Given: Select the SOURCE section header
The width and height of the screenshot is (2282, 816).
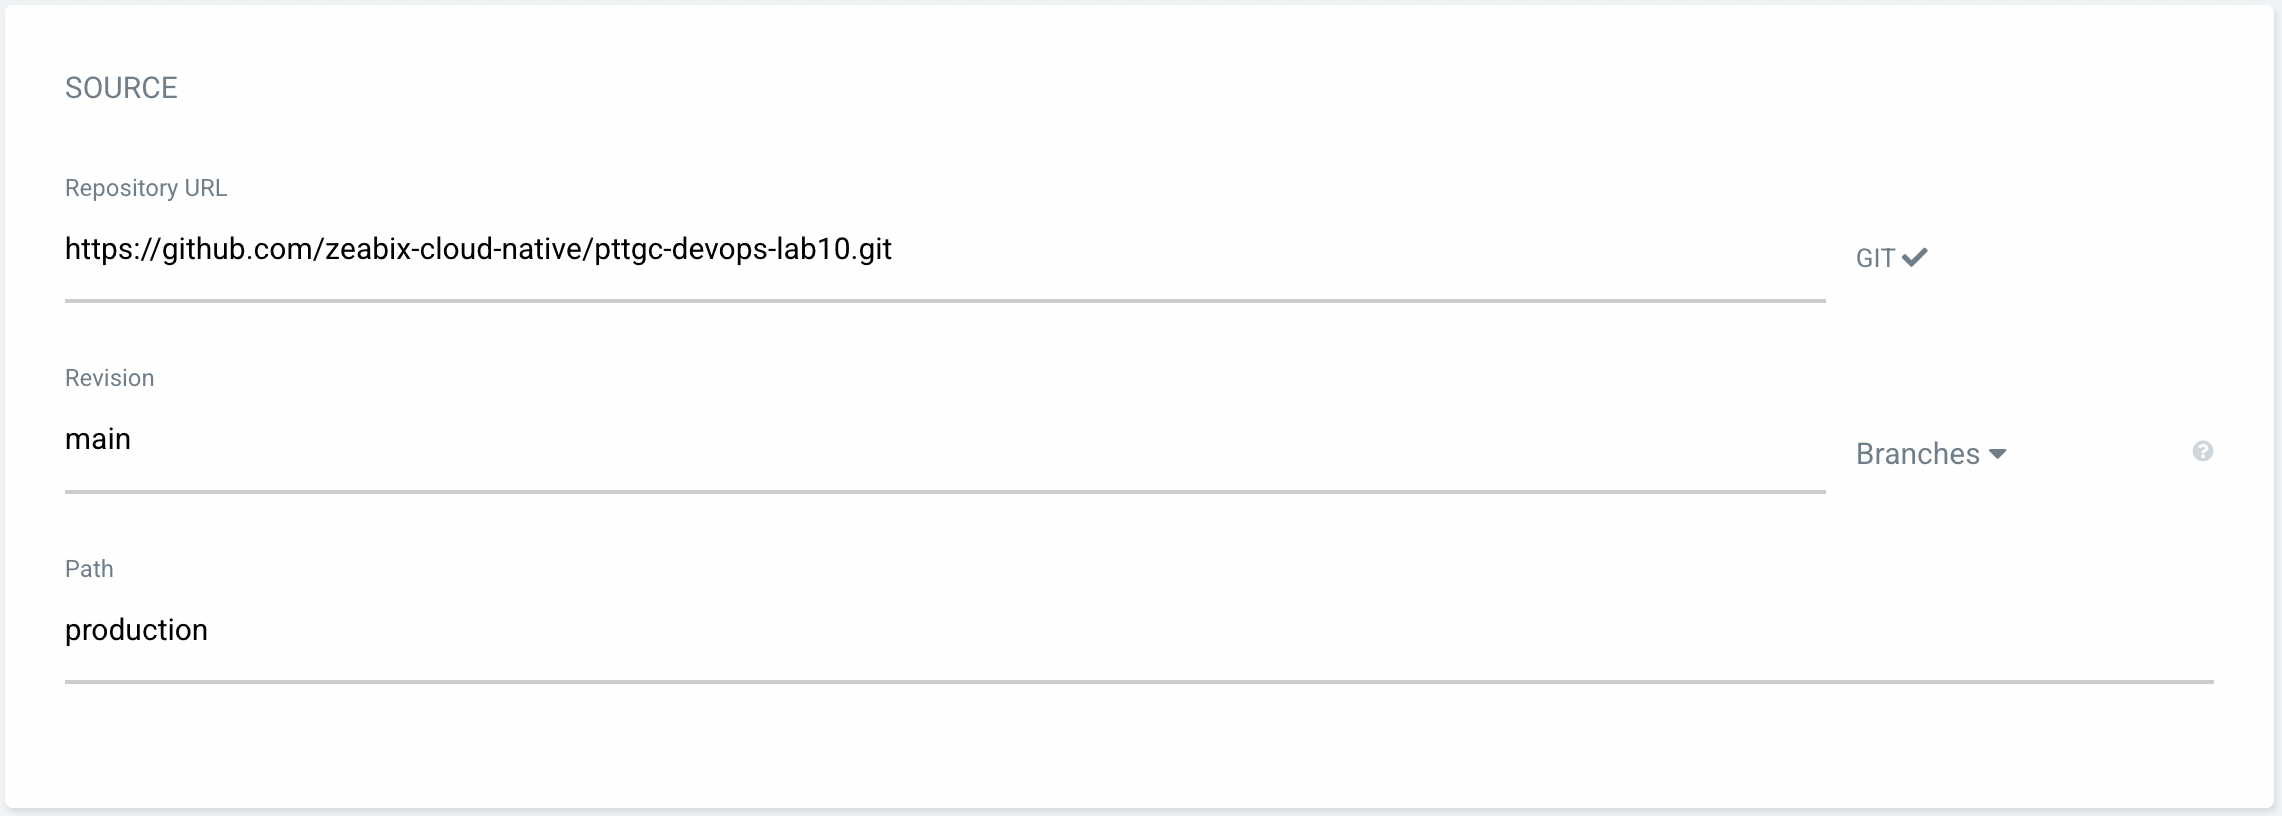Looking at the screenshot, I should tap(121, 87).
